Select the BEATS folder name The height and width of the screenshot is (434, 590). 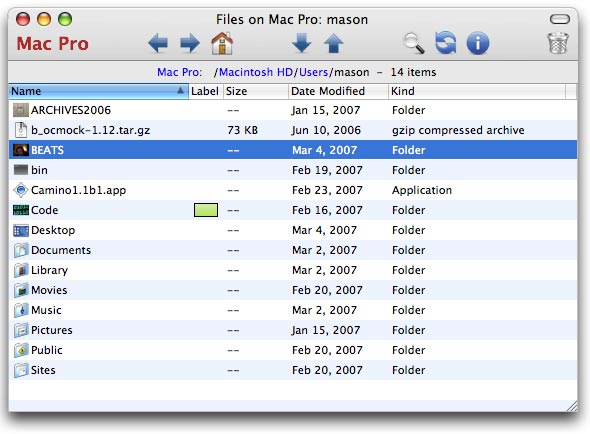(x=47, y=150)
